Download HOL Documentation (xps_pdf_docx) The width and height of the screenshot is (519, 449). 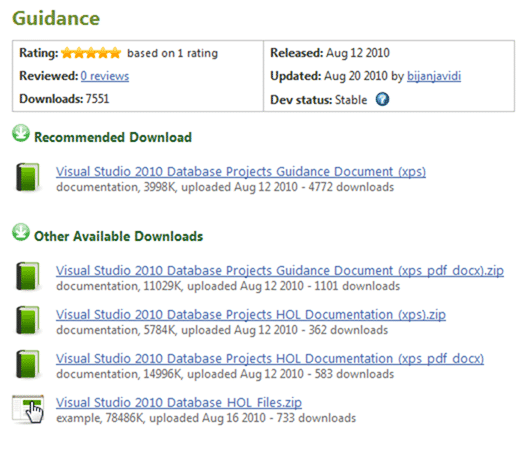pos(270,359)
